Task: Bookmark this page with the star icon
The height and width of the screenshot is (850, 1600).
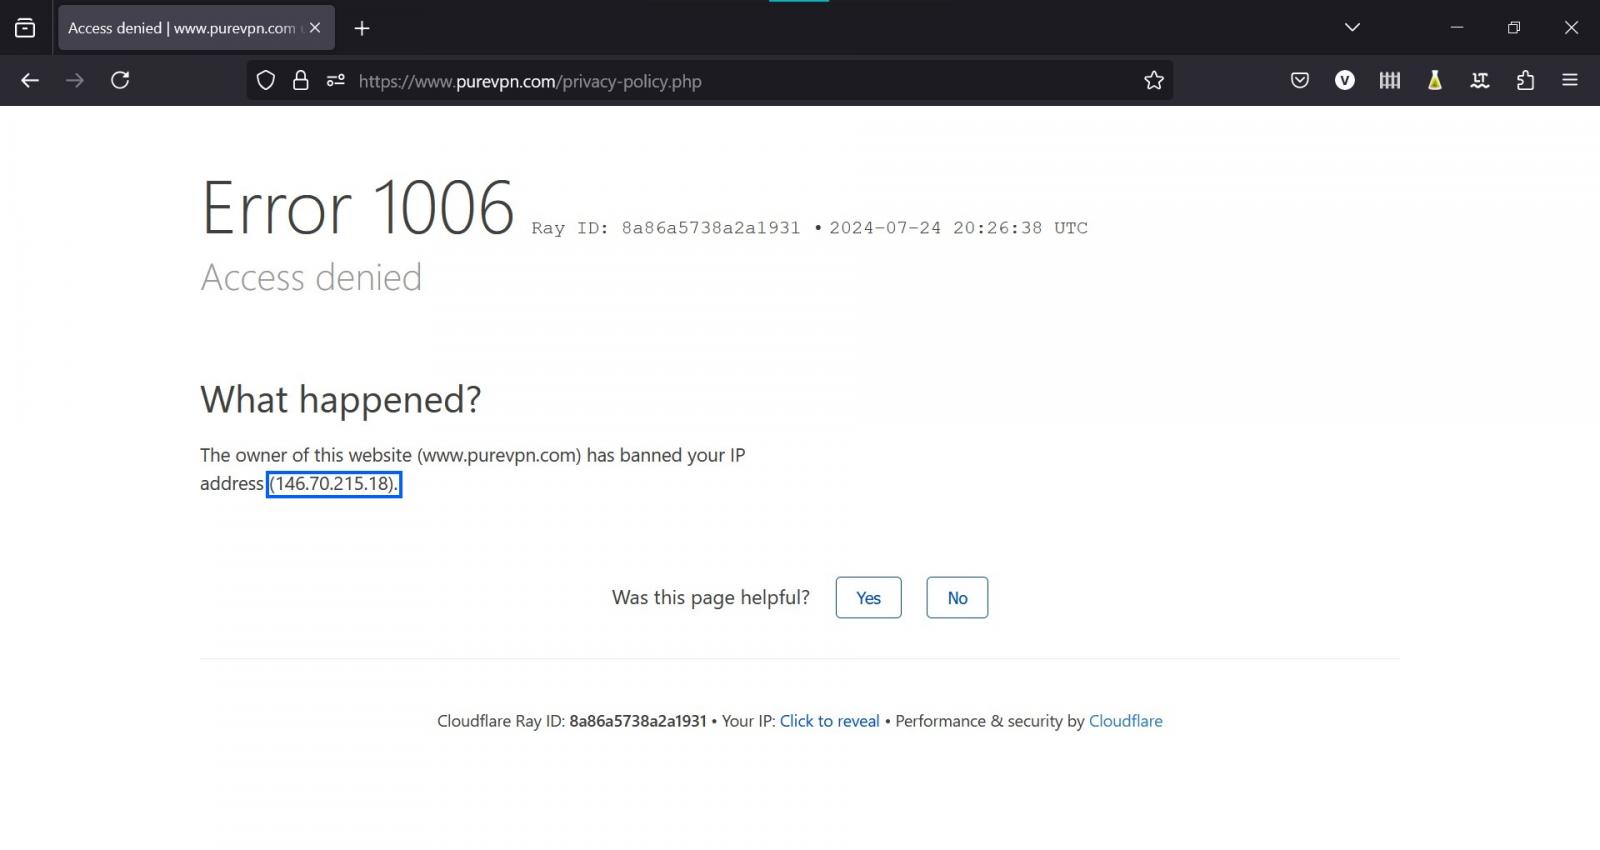Action: click(x=1154, y=81)
